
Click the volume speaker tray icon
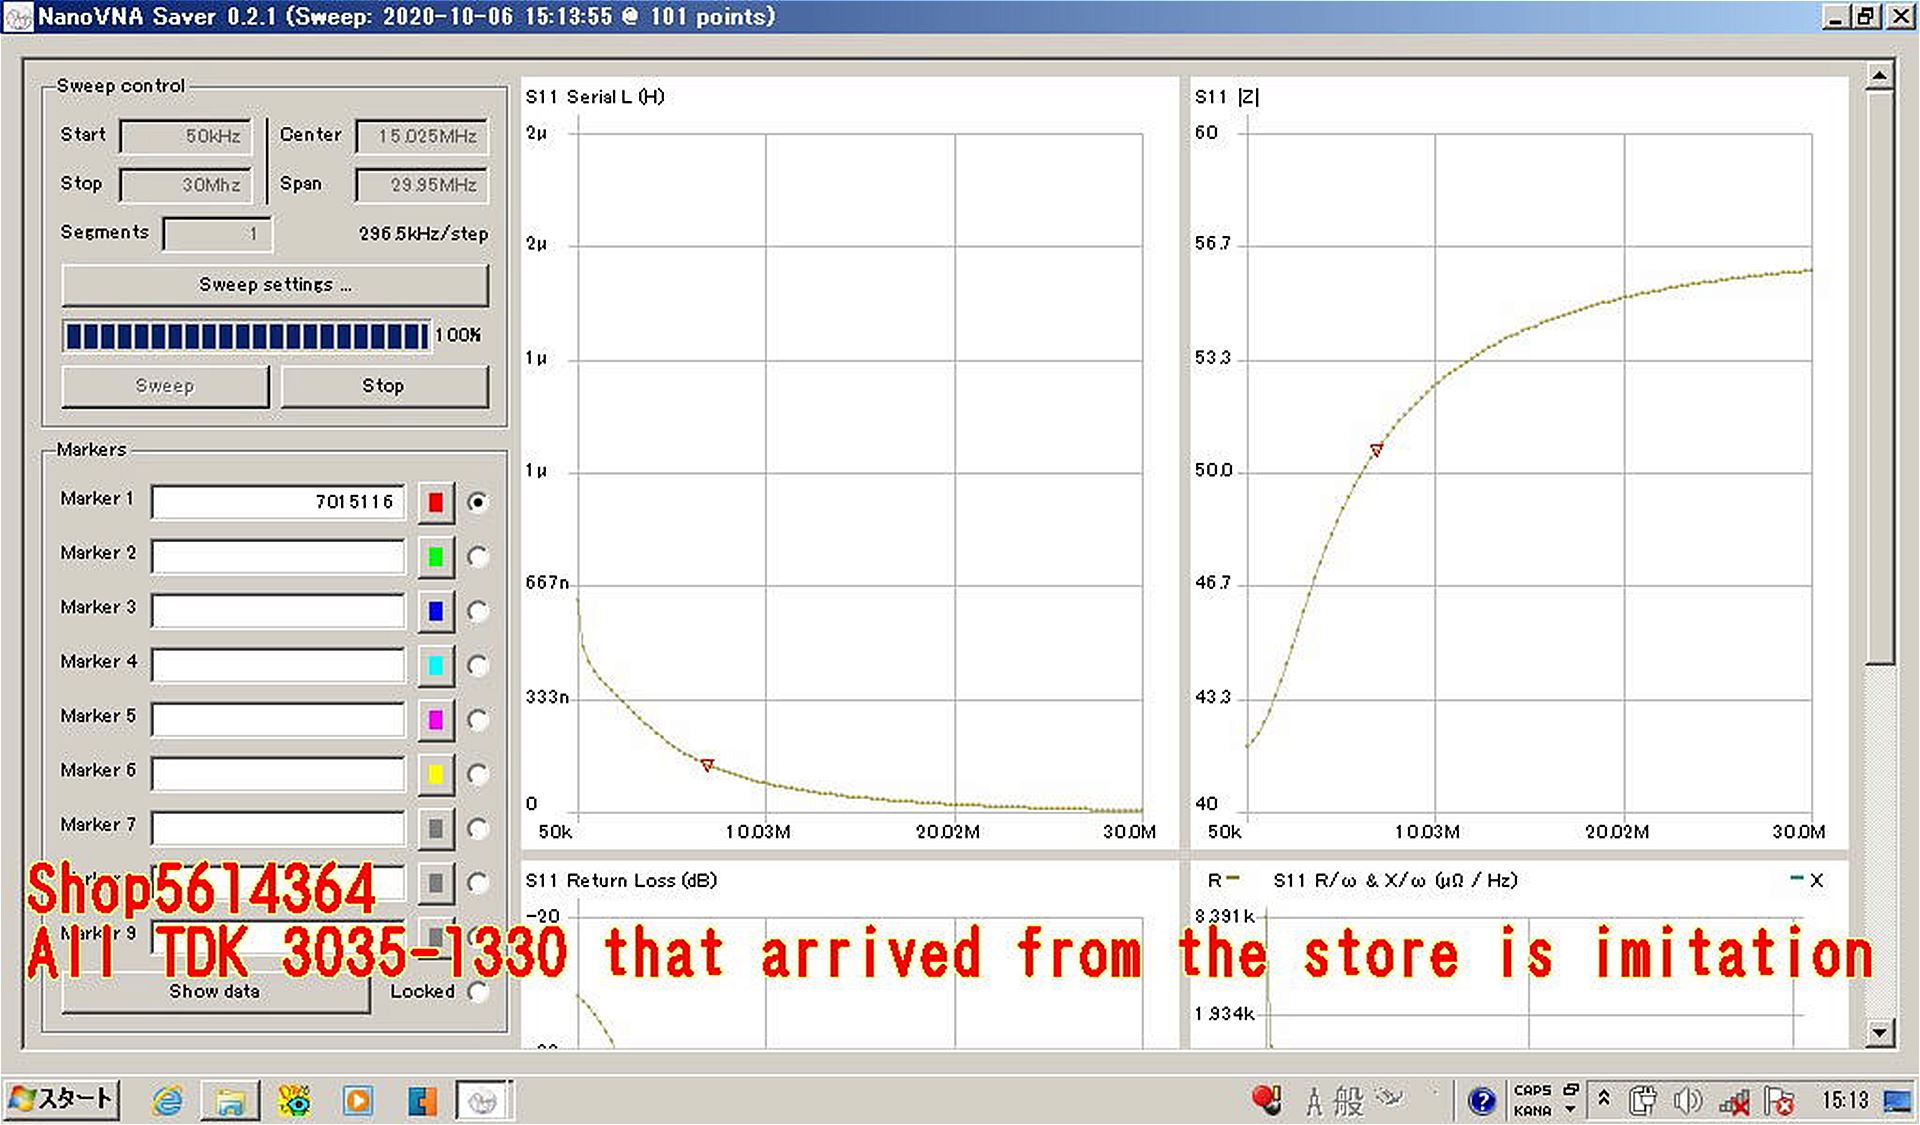pos(1687,1102)
